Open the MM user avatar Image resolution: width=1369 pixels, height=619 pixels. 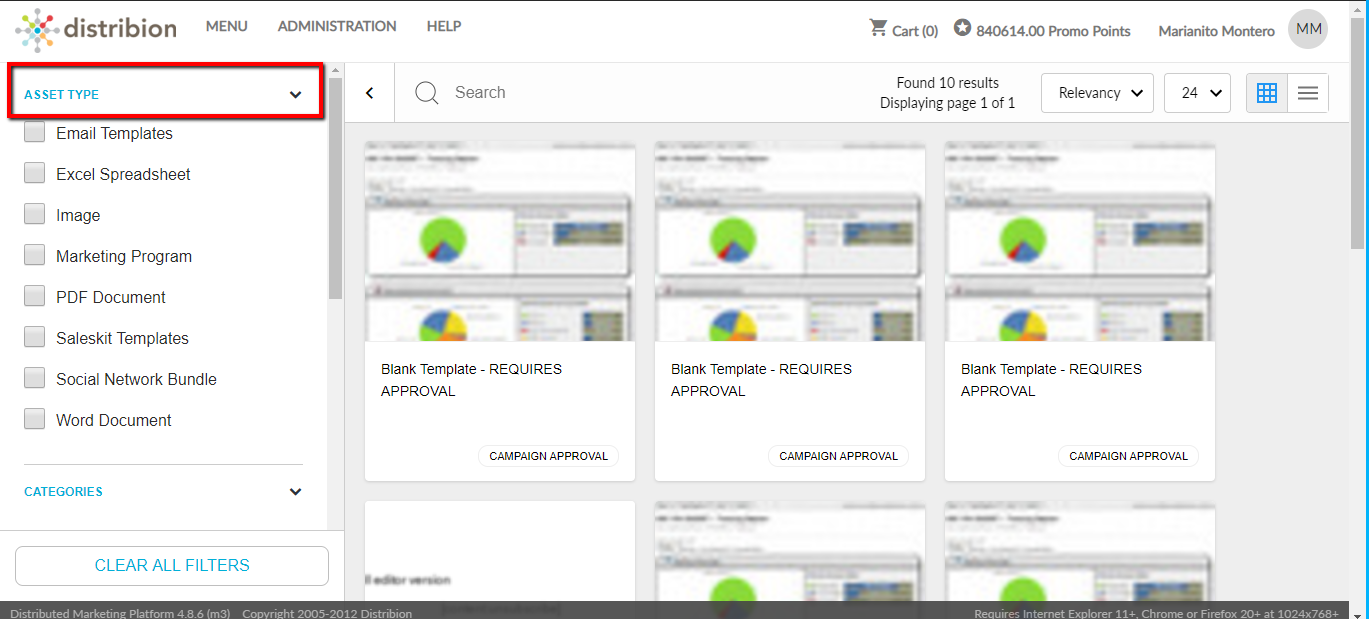click(x=1308, y=30)
